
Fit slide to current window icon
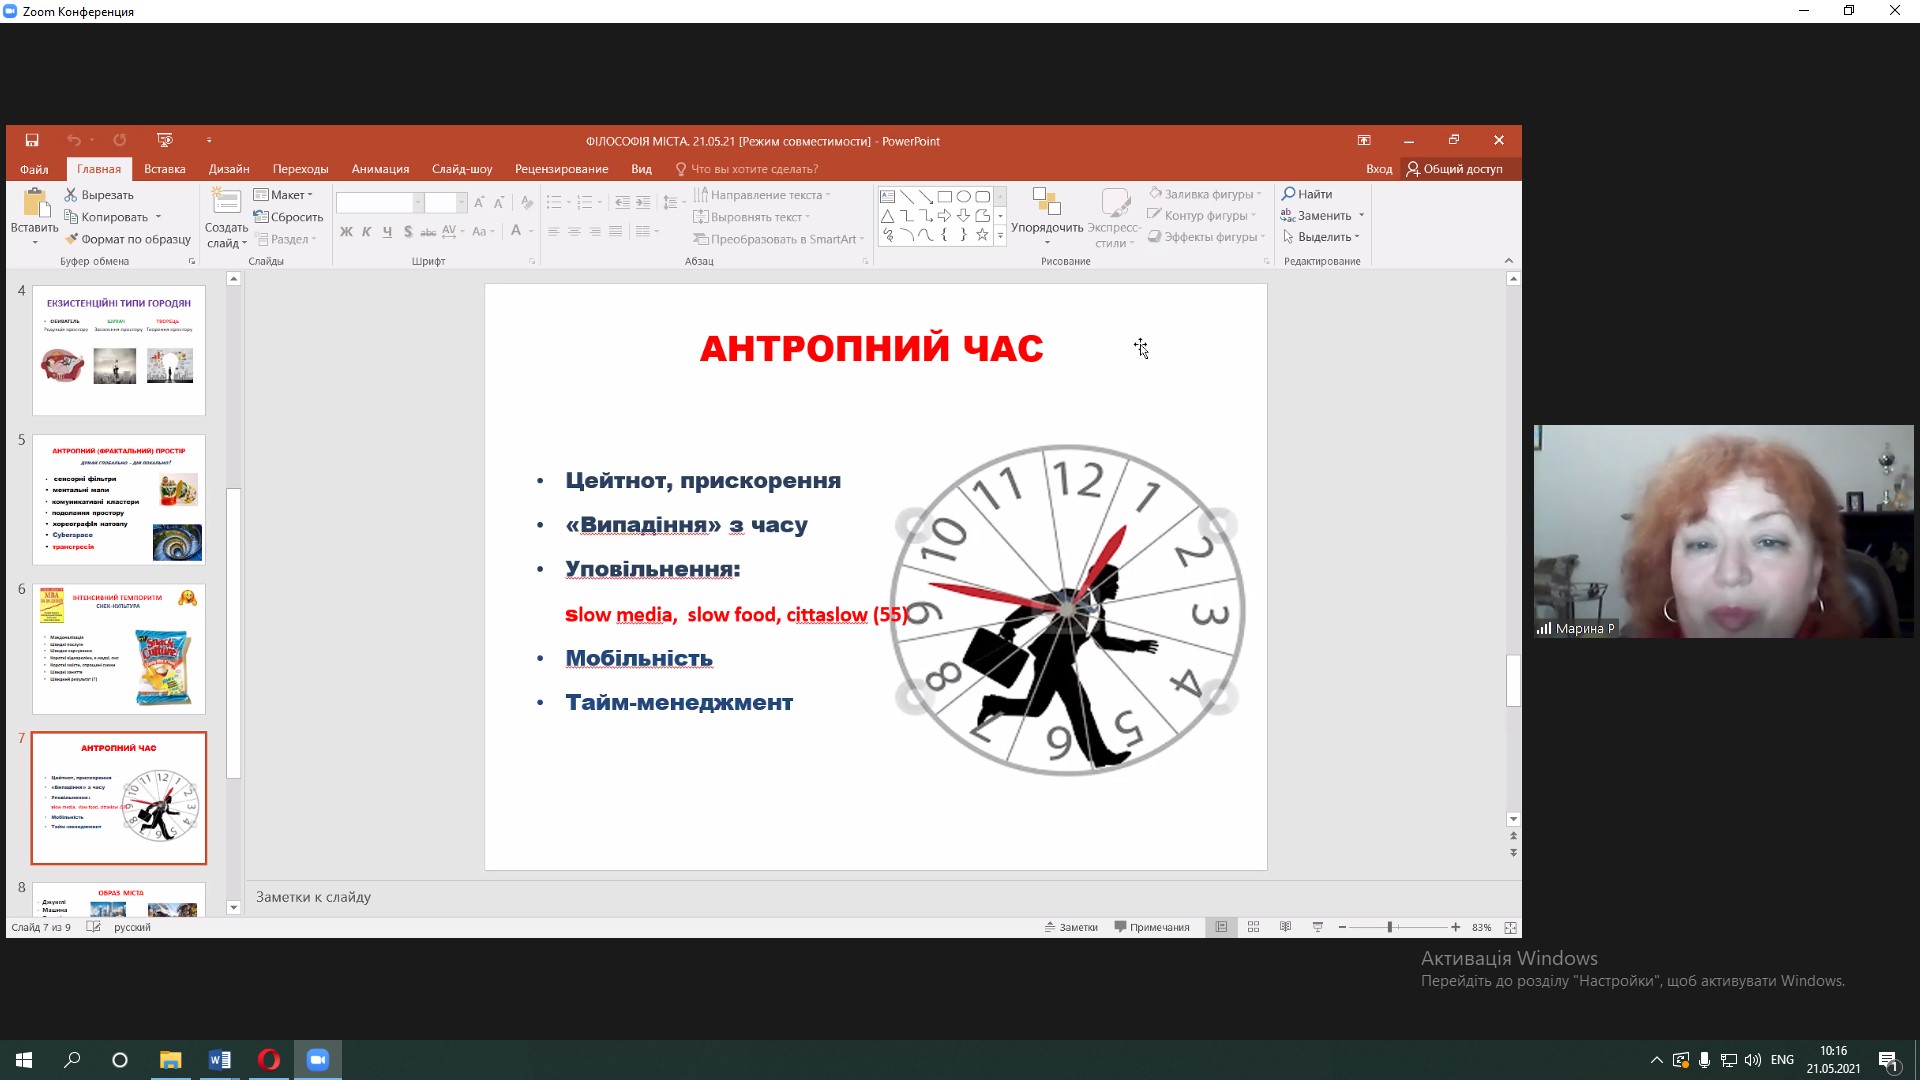[x=1510, y=928]
